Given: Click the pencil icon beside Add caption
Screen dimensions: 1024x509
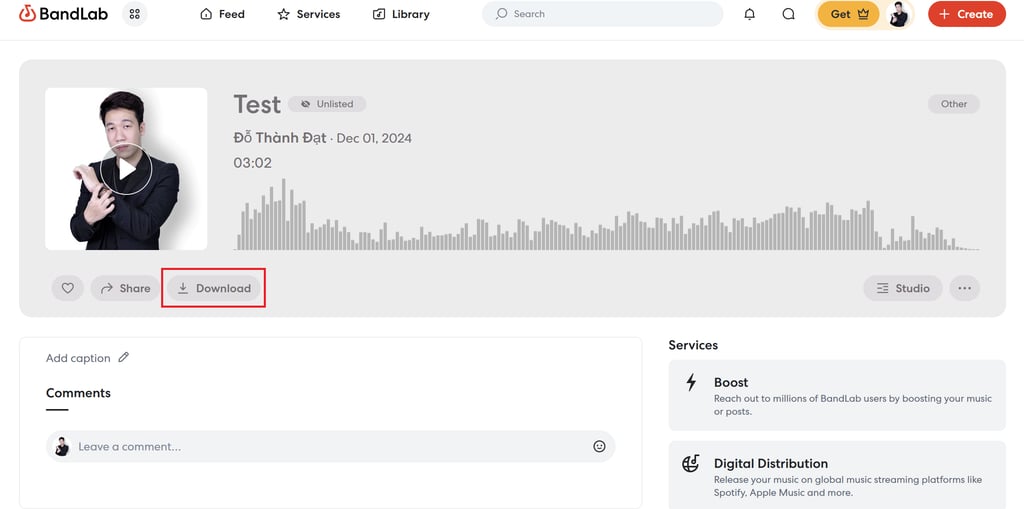Looking at the screenshot, I should (x=123, y=357).
